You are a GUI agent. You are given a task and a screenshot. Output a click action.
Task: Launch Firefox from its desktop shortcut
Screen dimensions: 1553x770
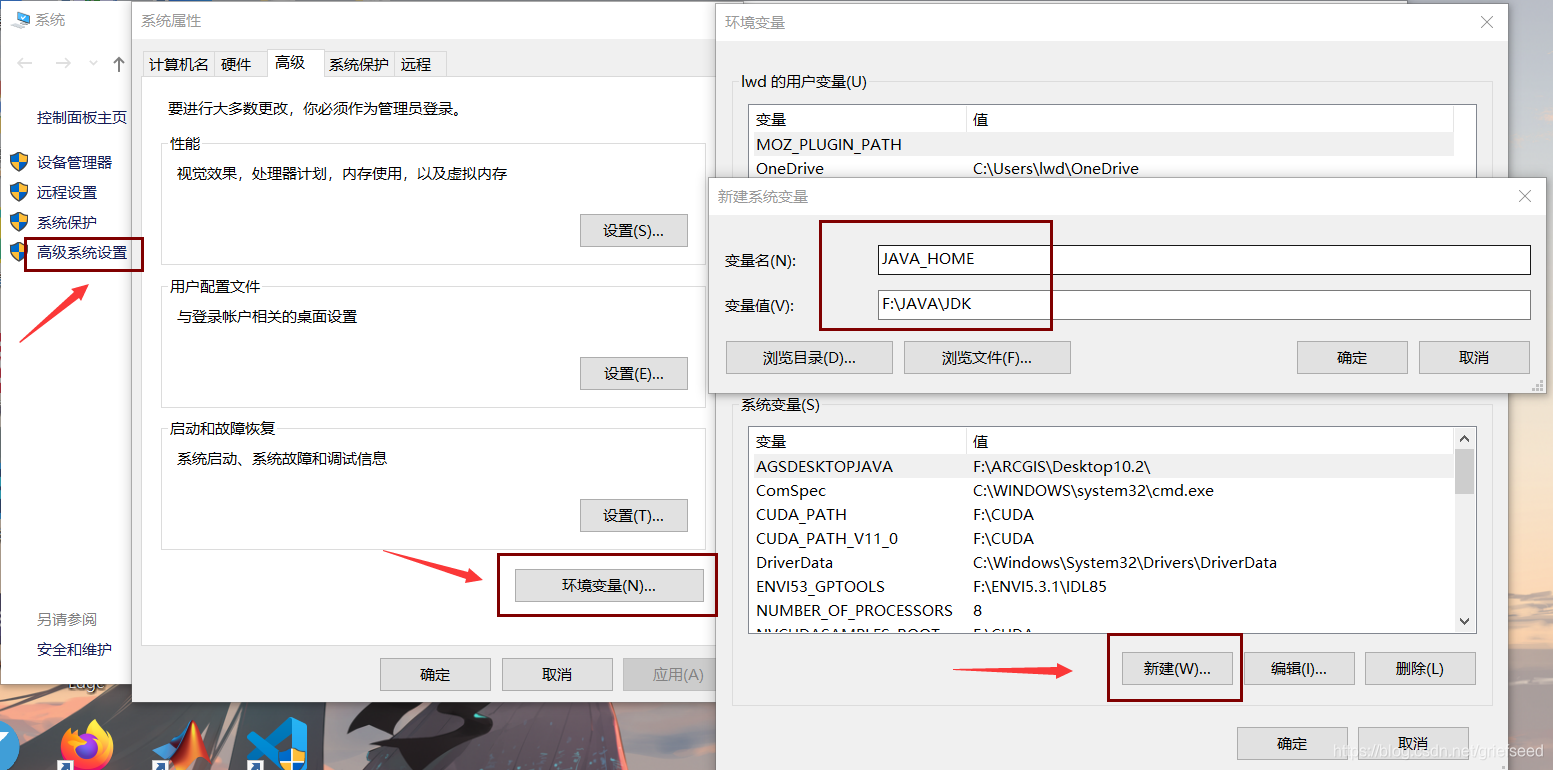[86, 744]
